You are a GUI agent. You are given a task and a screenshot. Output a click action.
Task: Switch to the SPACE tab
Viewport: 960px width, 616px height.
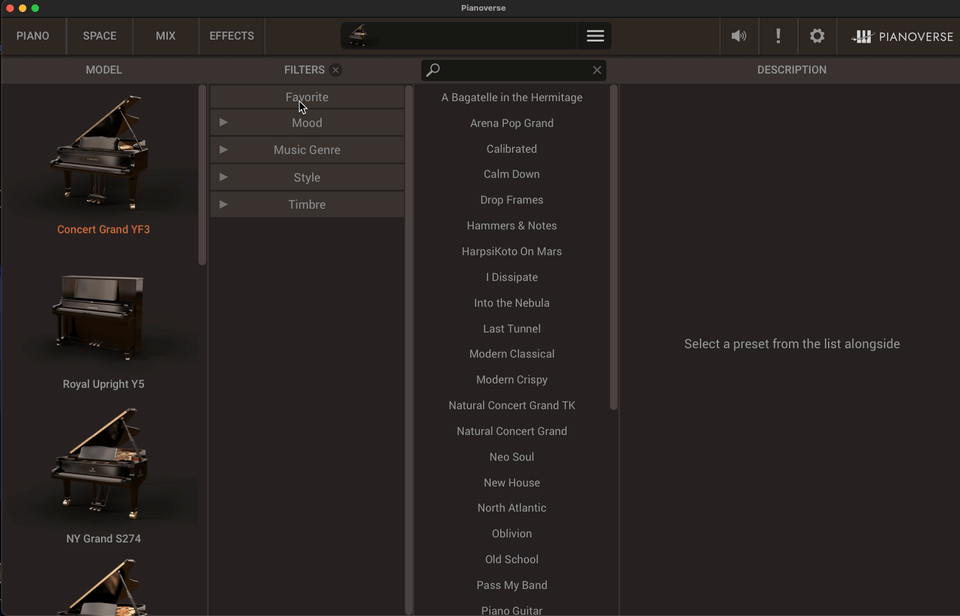(99, 36)
